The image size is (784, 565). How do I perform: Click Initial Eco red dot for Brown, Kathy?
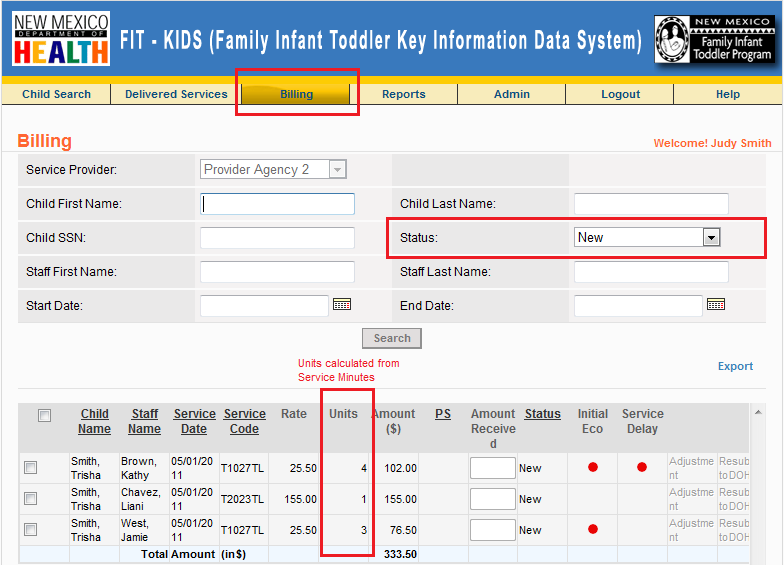point(593,467)
